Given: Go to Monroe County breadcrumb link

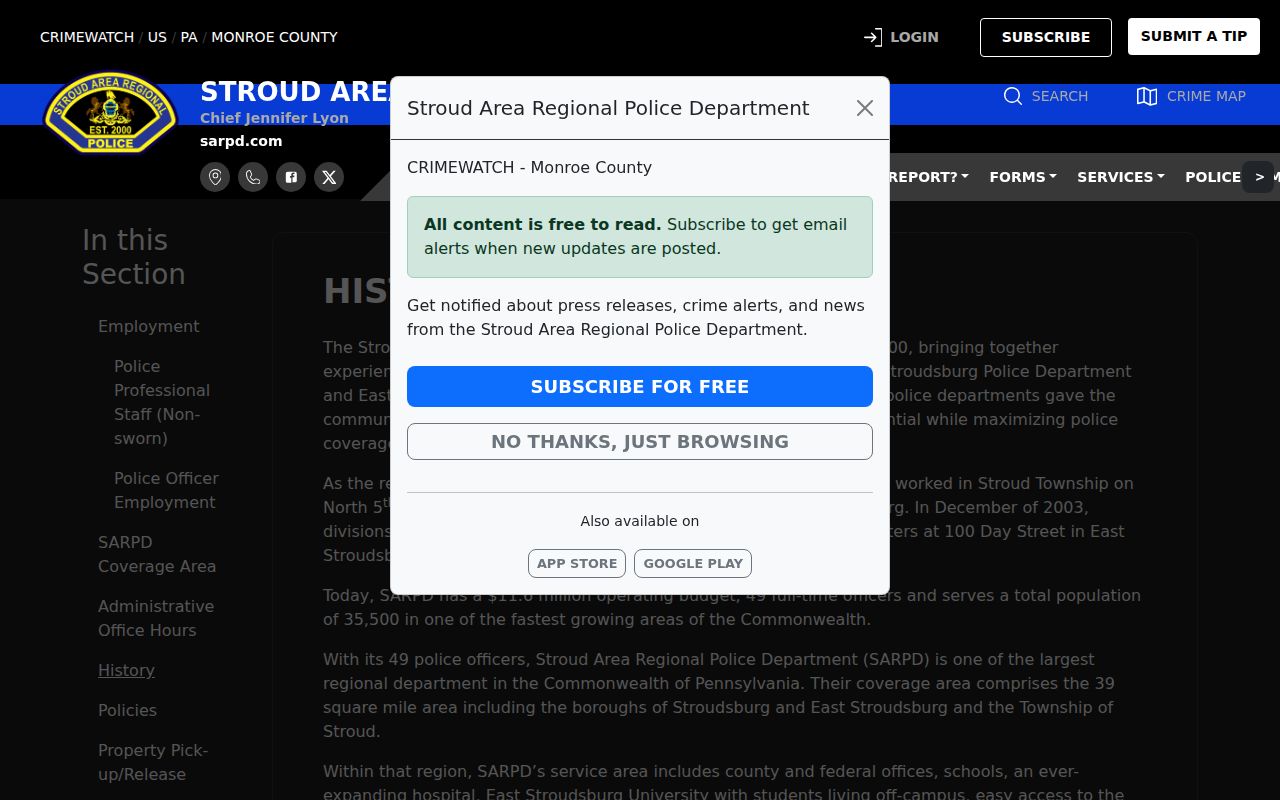Looking at the screenshot, I should point(274,37).
